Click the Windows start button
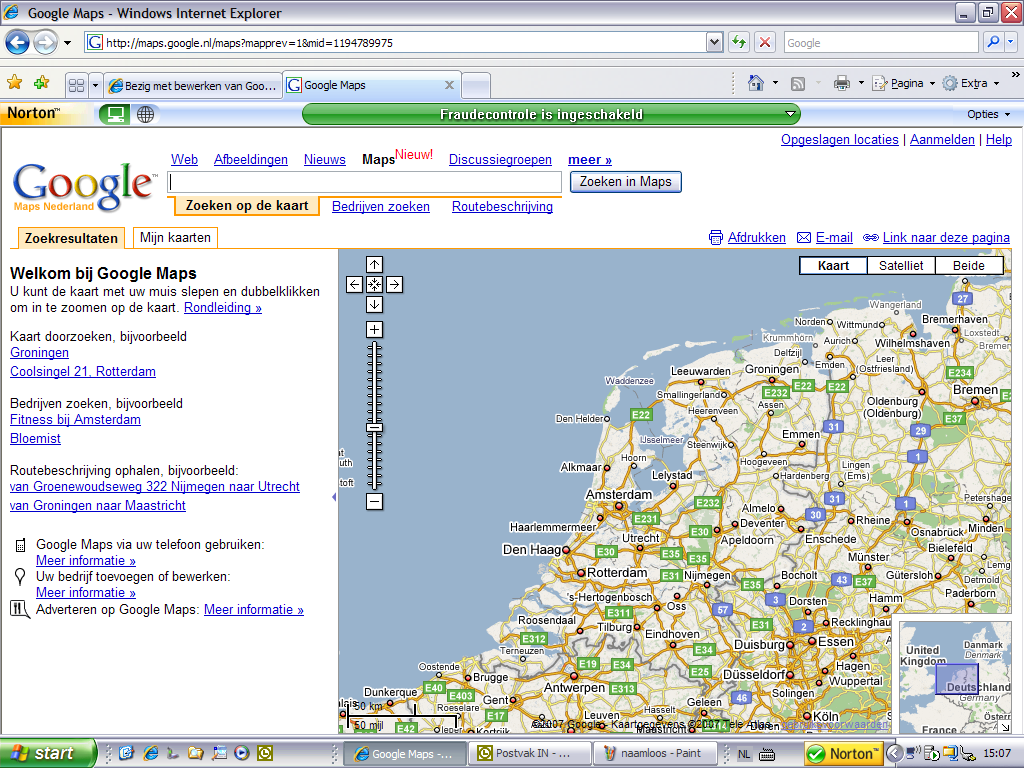 (47, 754)
